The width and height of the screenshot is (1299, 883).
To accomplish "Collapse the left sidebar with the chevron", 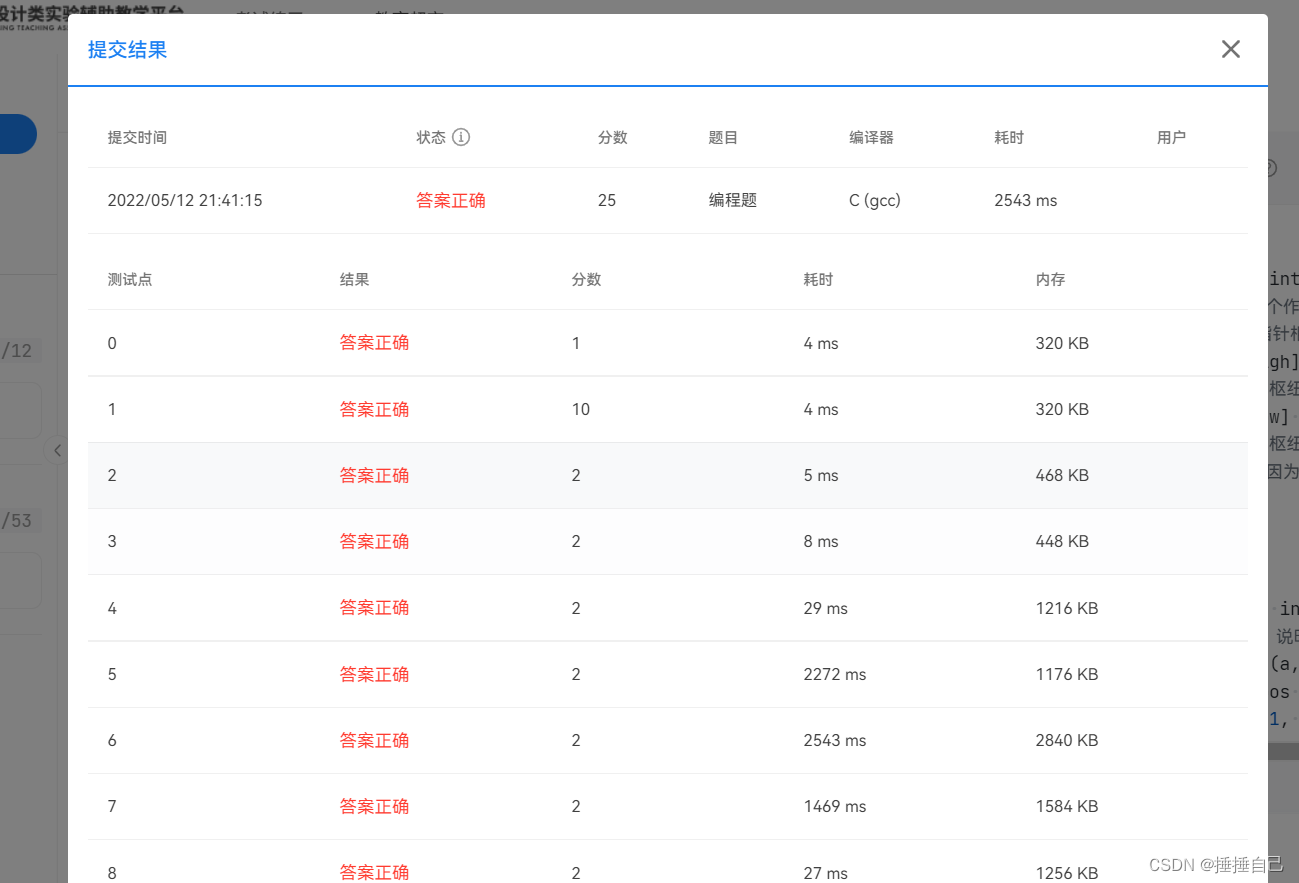I will tap(57, 450).
